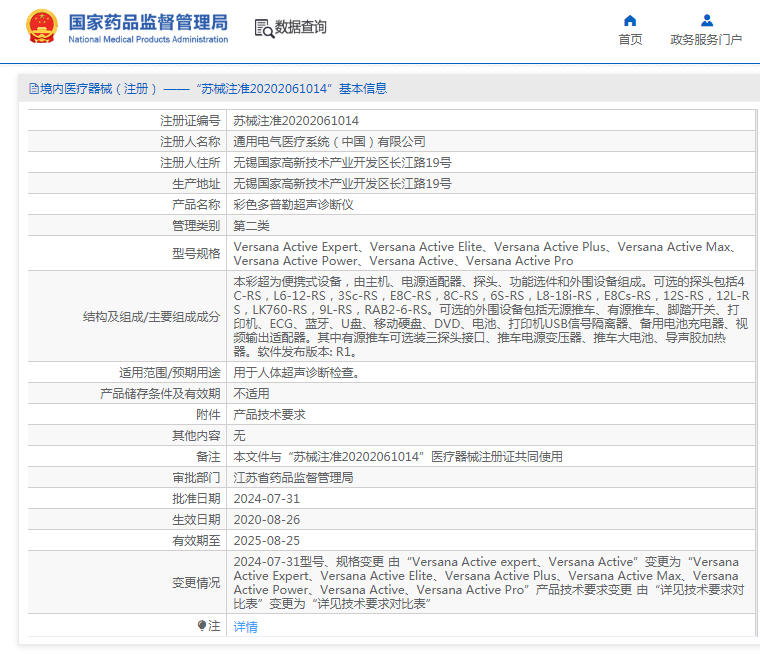Click the document icon before 境内医疗器械
This screenshot has height=654, width=760.
(x=33, y=89)
